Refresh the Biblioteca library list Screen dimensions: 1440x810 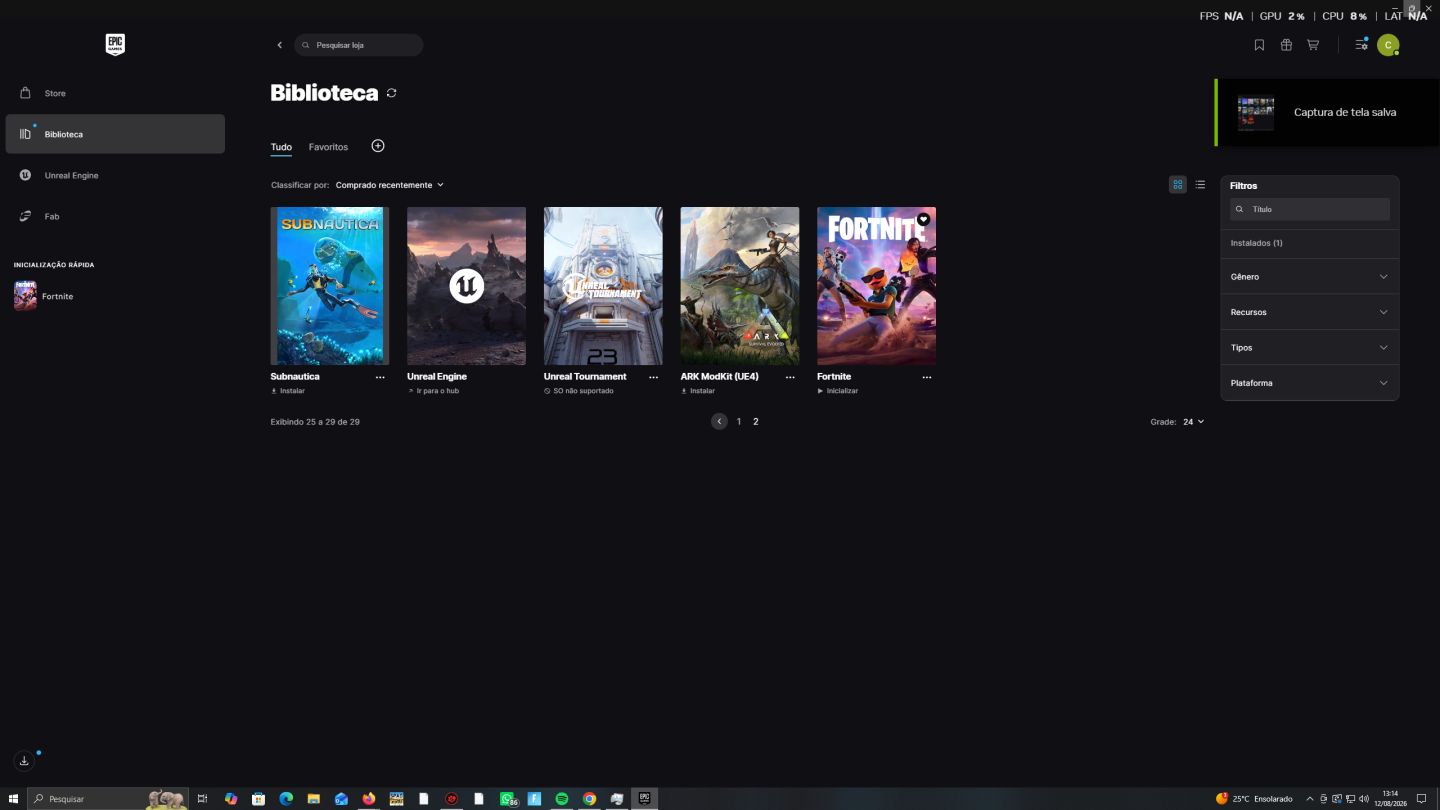(391, 93)
